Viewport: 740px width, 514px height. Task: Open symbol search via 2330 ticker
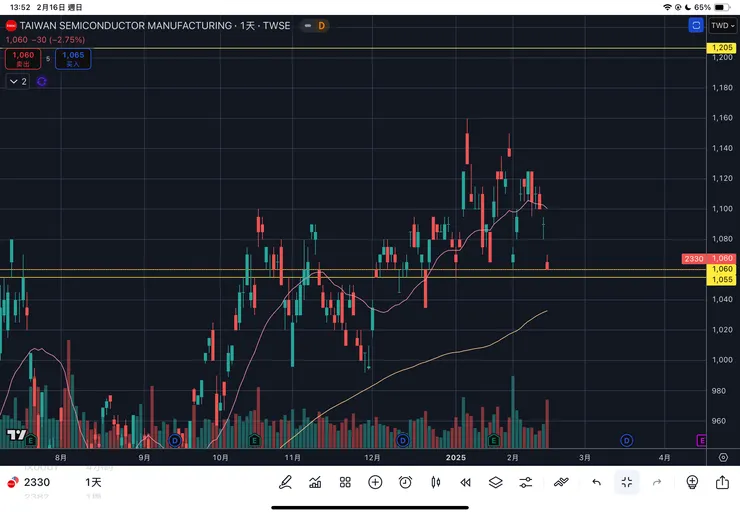coord(37,482)
